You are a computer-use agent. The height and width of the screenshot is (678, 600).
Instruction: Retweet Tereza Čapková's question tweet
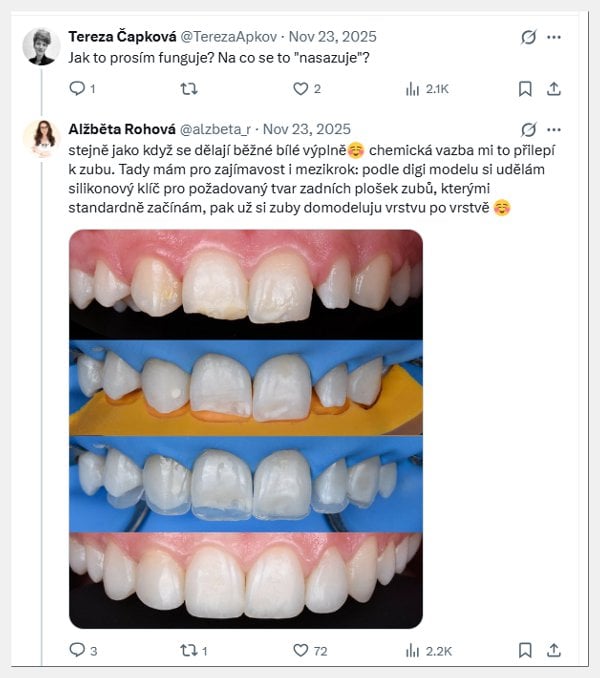click(x=188, y=89)
